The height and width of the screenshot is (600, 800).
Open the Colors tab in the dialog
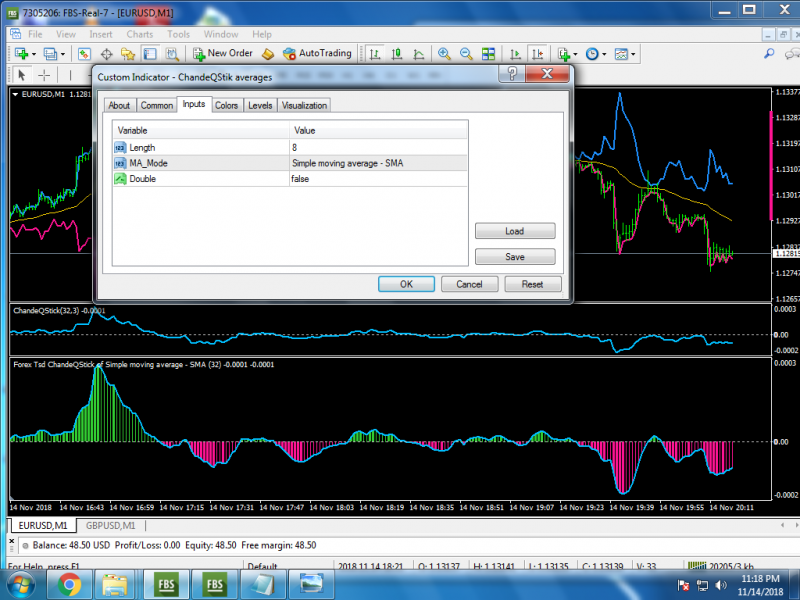coord(227,105)
